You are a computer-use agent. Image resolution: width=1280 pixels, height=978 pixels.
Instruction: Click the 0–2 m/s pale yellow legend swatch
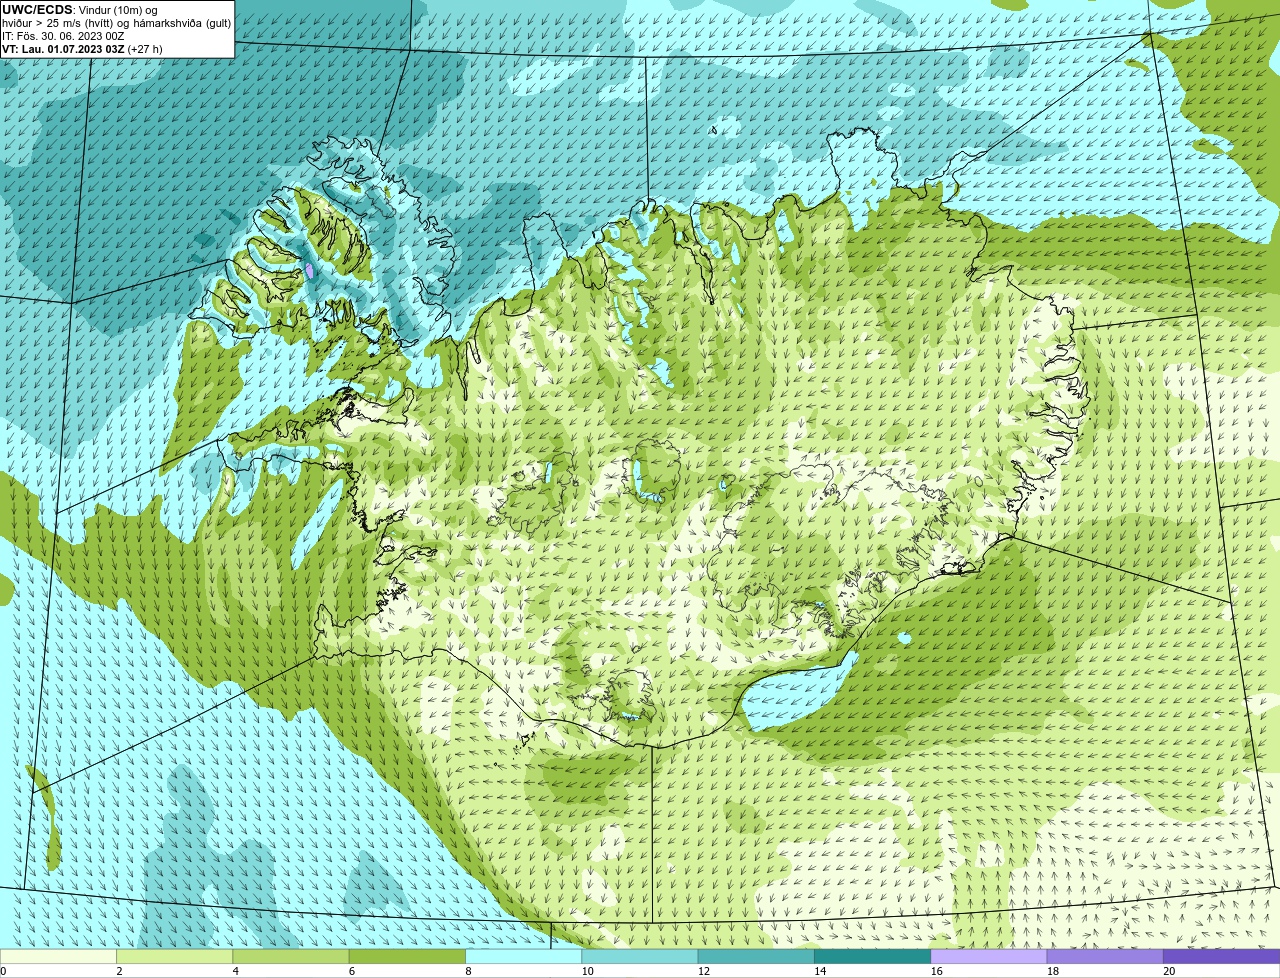(x=58, y=956)
